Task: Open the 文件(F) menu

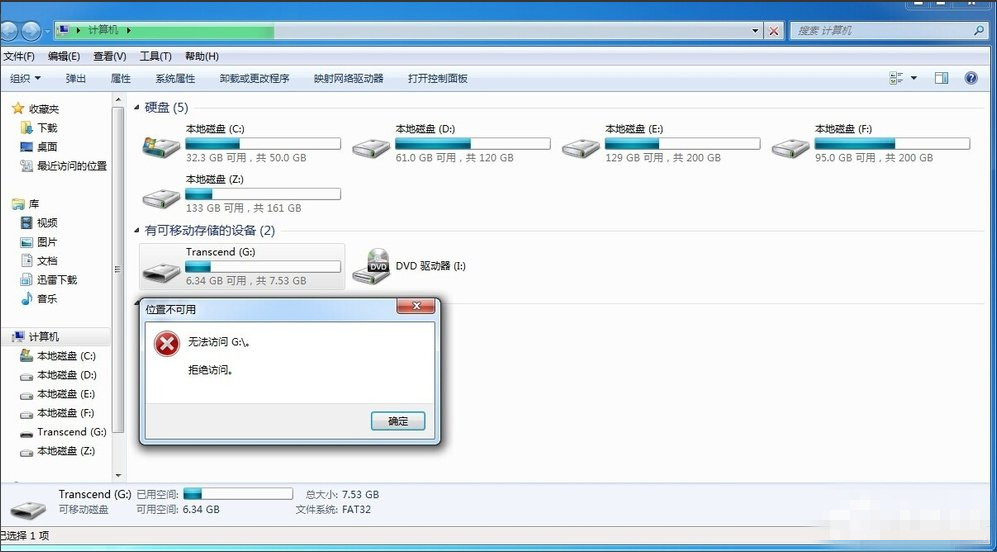Action: click(19, 56)
